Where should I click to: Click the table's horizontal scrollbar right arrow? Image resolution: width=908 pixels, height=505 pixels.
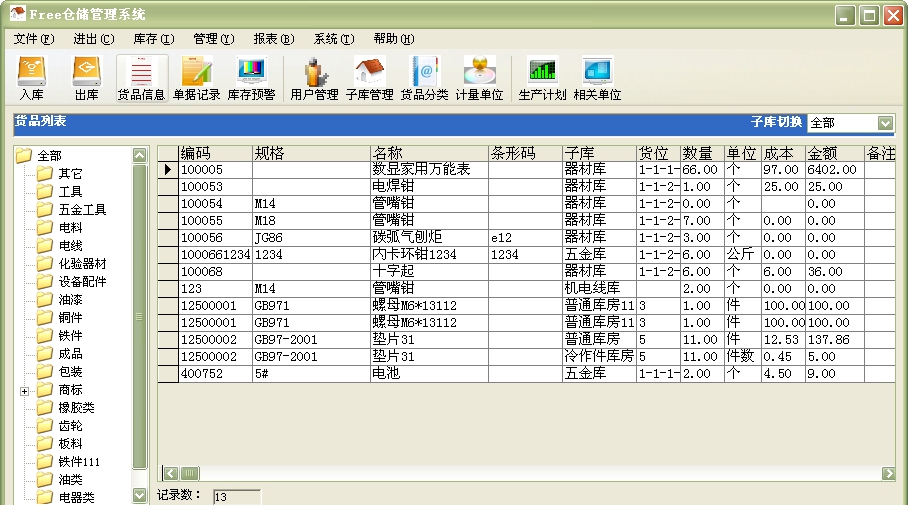click(888, 473)
